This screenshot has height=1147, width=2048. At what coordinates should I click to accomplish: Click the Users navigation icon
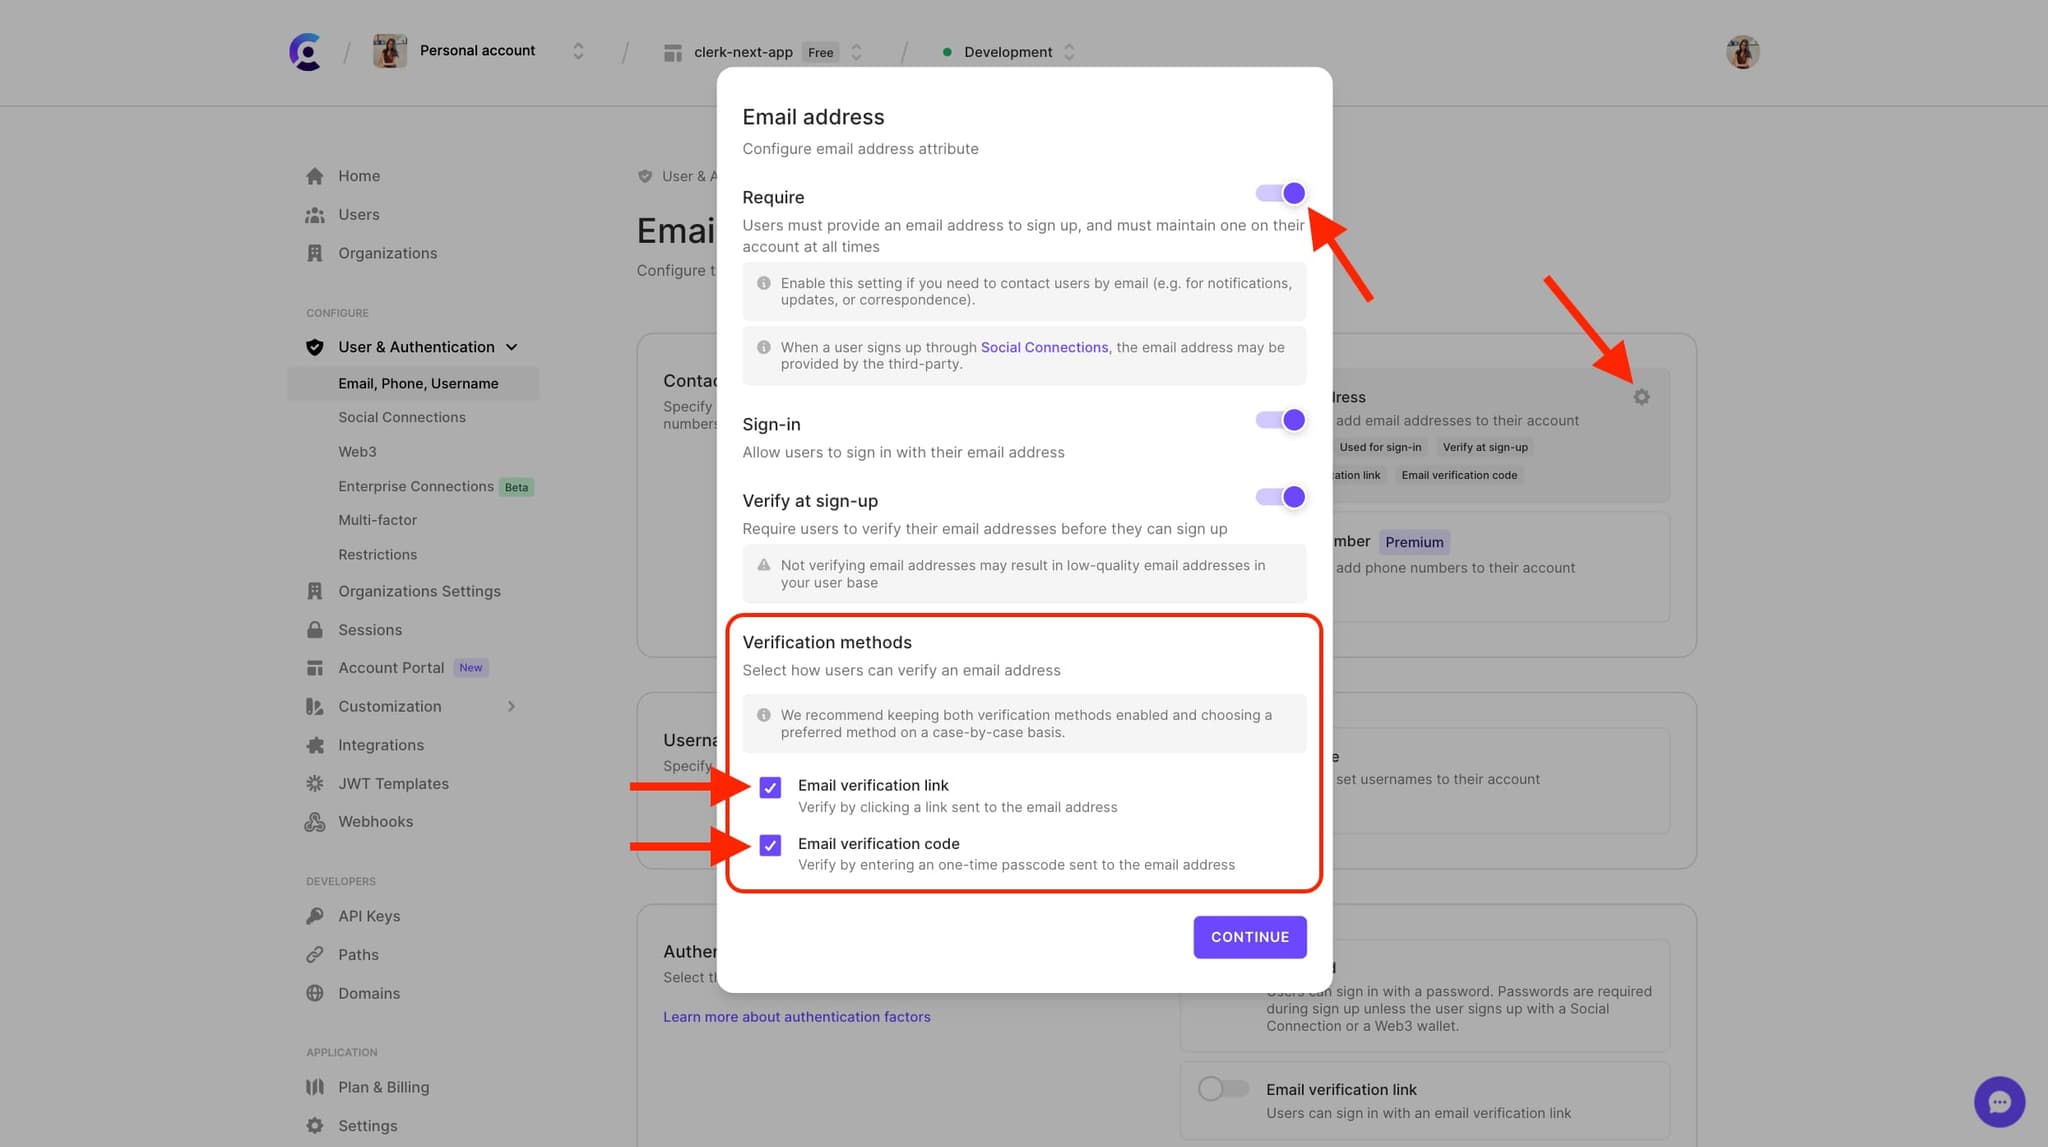click(314, 214)
